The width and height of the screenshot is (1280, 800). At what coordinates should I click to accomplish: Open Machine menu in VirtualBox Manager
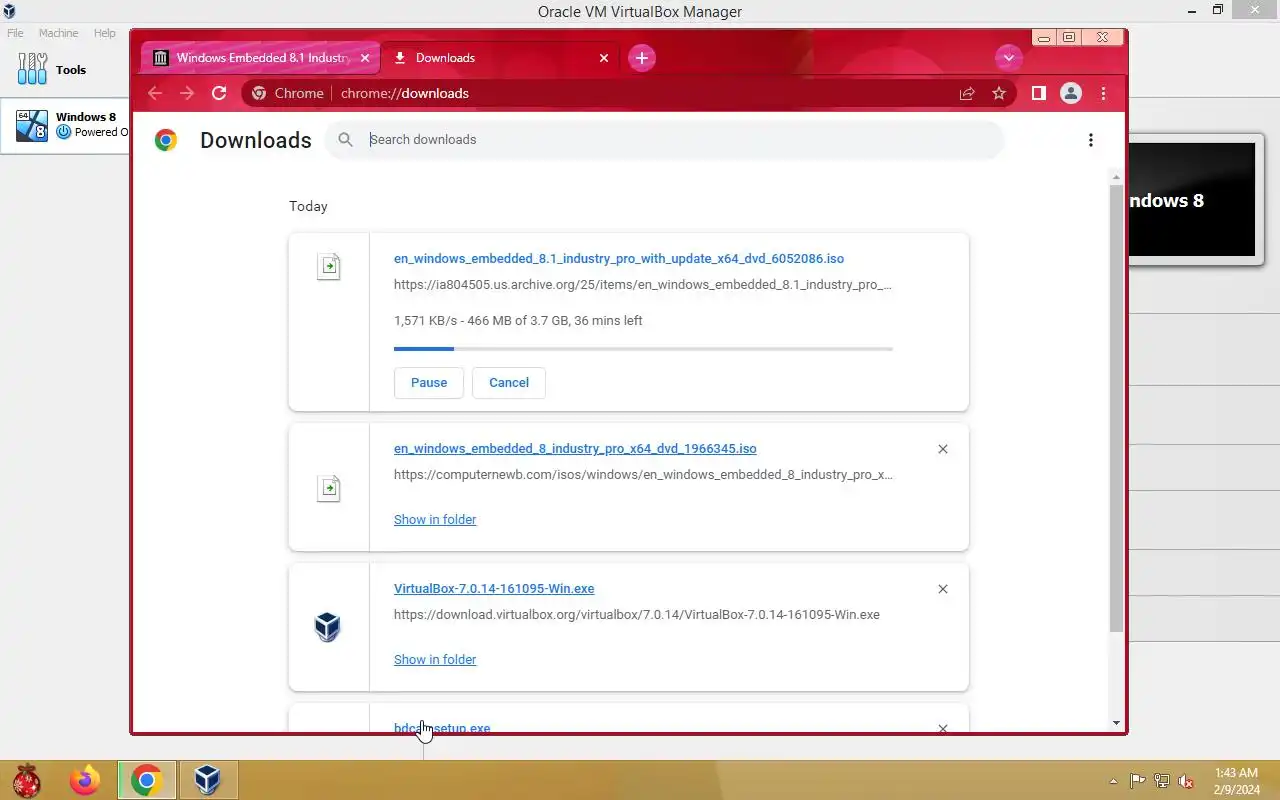pyautogui.click(x=58, y=33)
